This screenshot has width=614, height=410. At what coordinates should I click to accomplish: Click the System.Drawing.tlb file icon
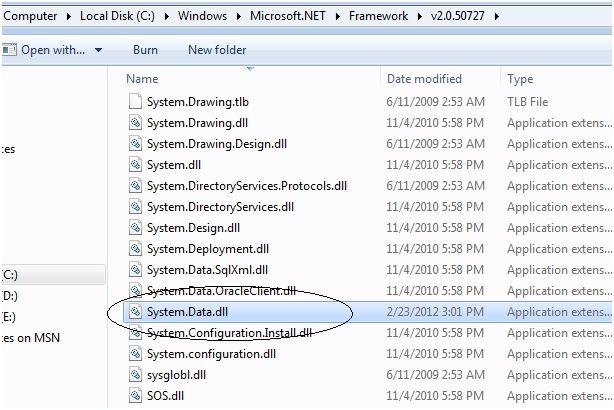pyautogui.click(x=136, y=101)
